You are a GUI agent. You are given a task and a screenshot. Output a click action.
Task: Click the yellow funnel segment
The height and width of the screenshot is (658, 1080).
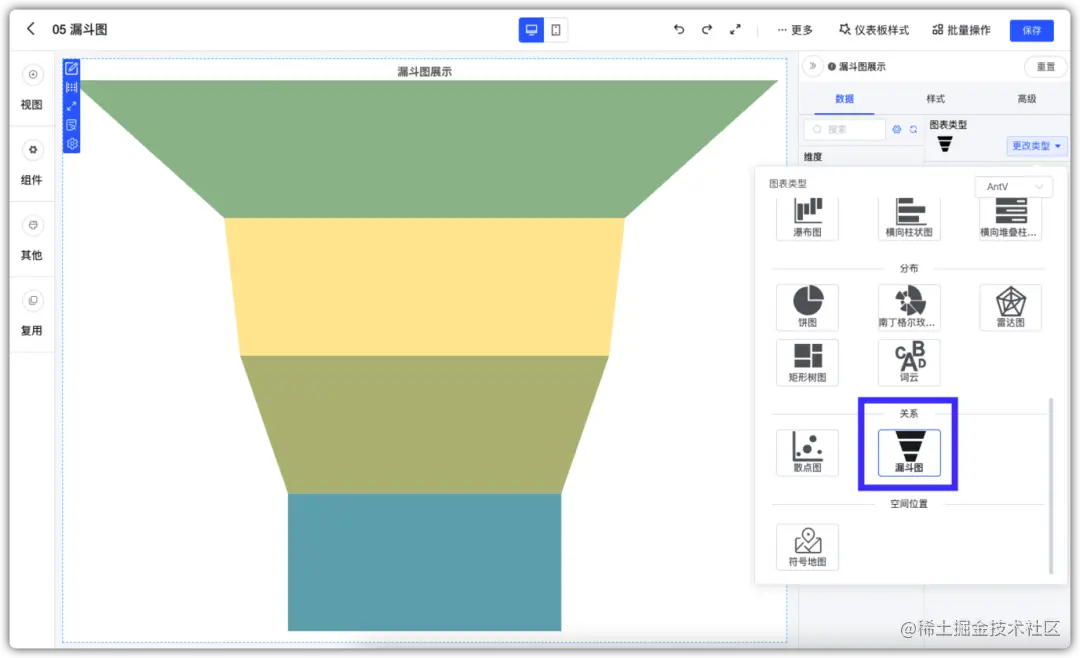[424, 287]
